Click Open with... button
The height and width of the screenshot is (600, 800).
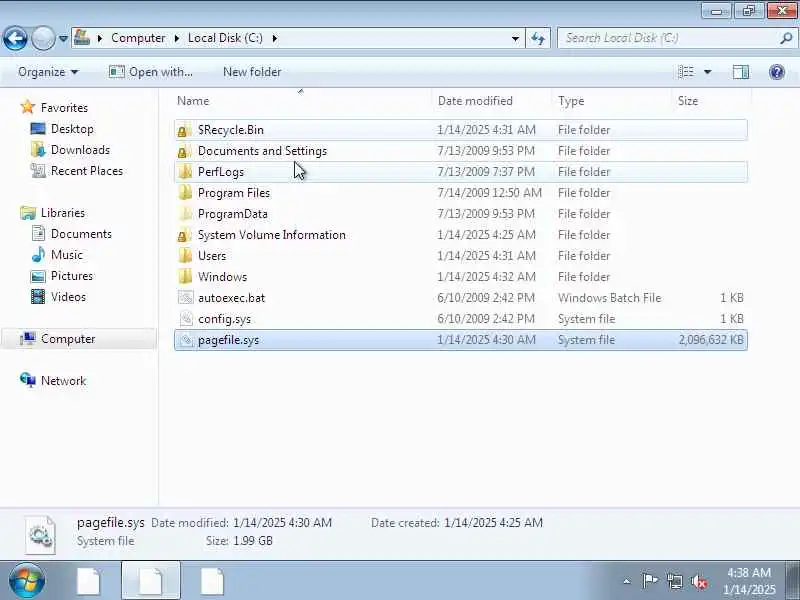pyautogui.click(x=151, y=72)
